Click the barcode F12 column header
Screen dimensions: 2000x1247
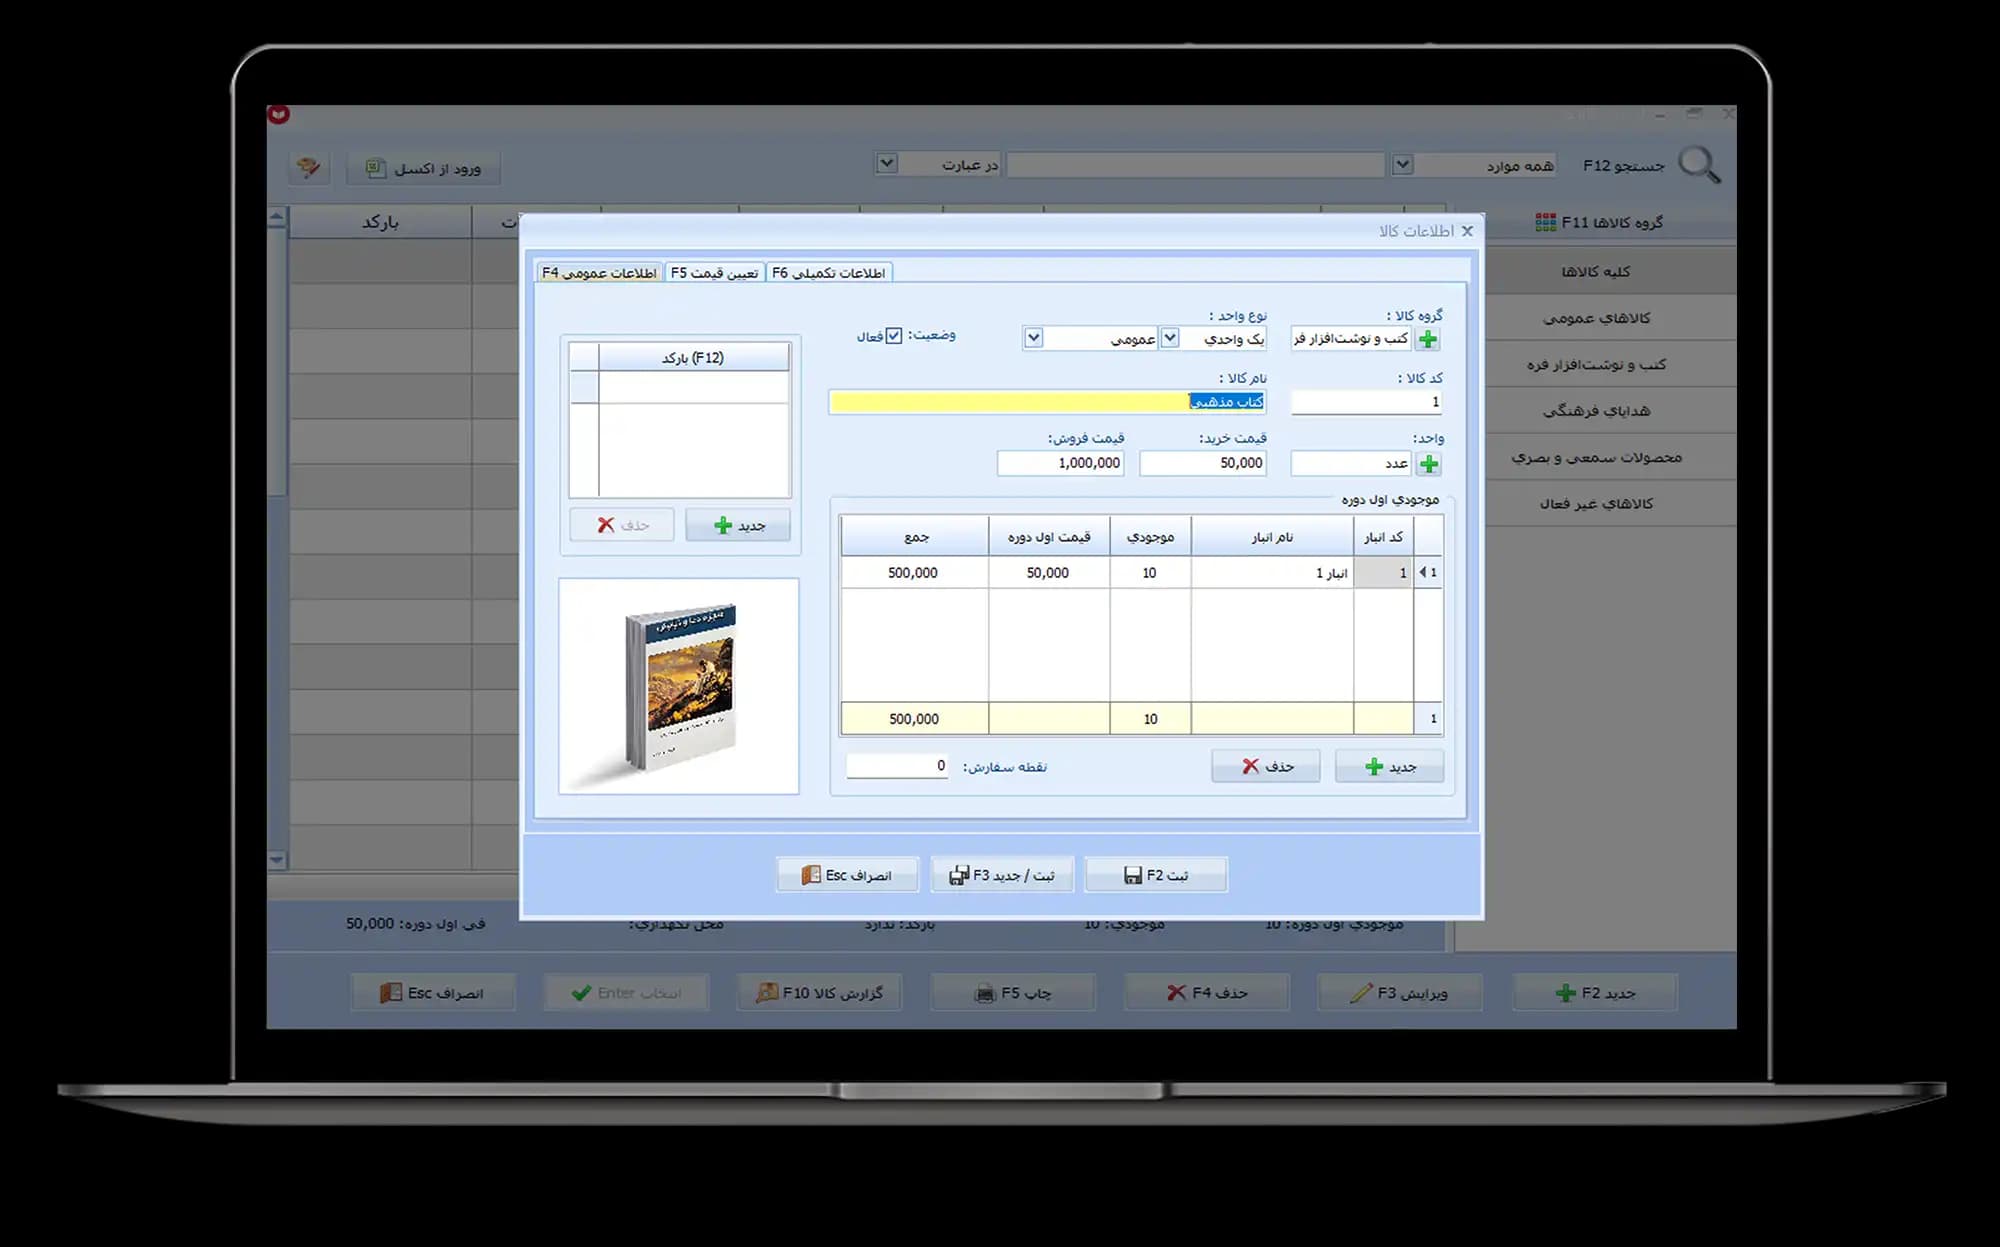click(693, 358)
